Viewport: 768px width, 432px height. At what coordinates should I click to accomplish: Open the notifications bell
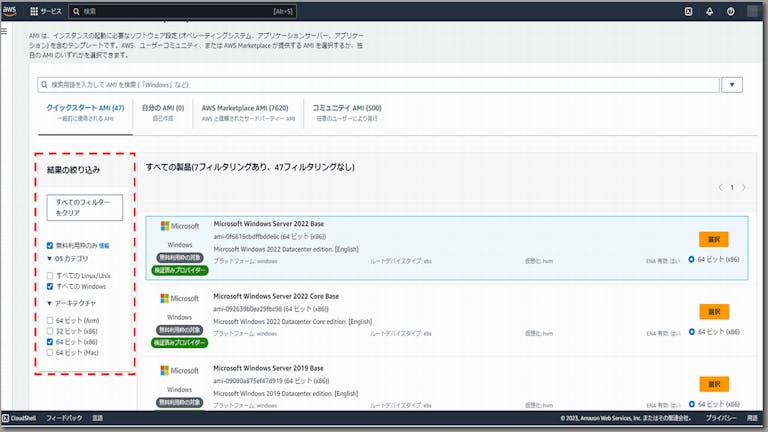tap(709, 11)
